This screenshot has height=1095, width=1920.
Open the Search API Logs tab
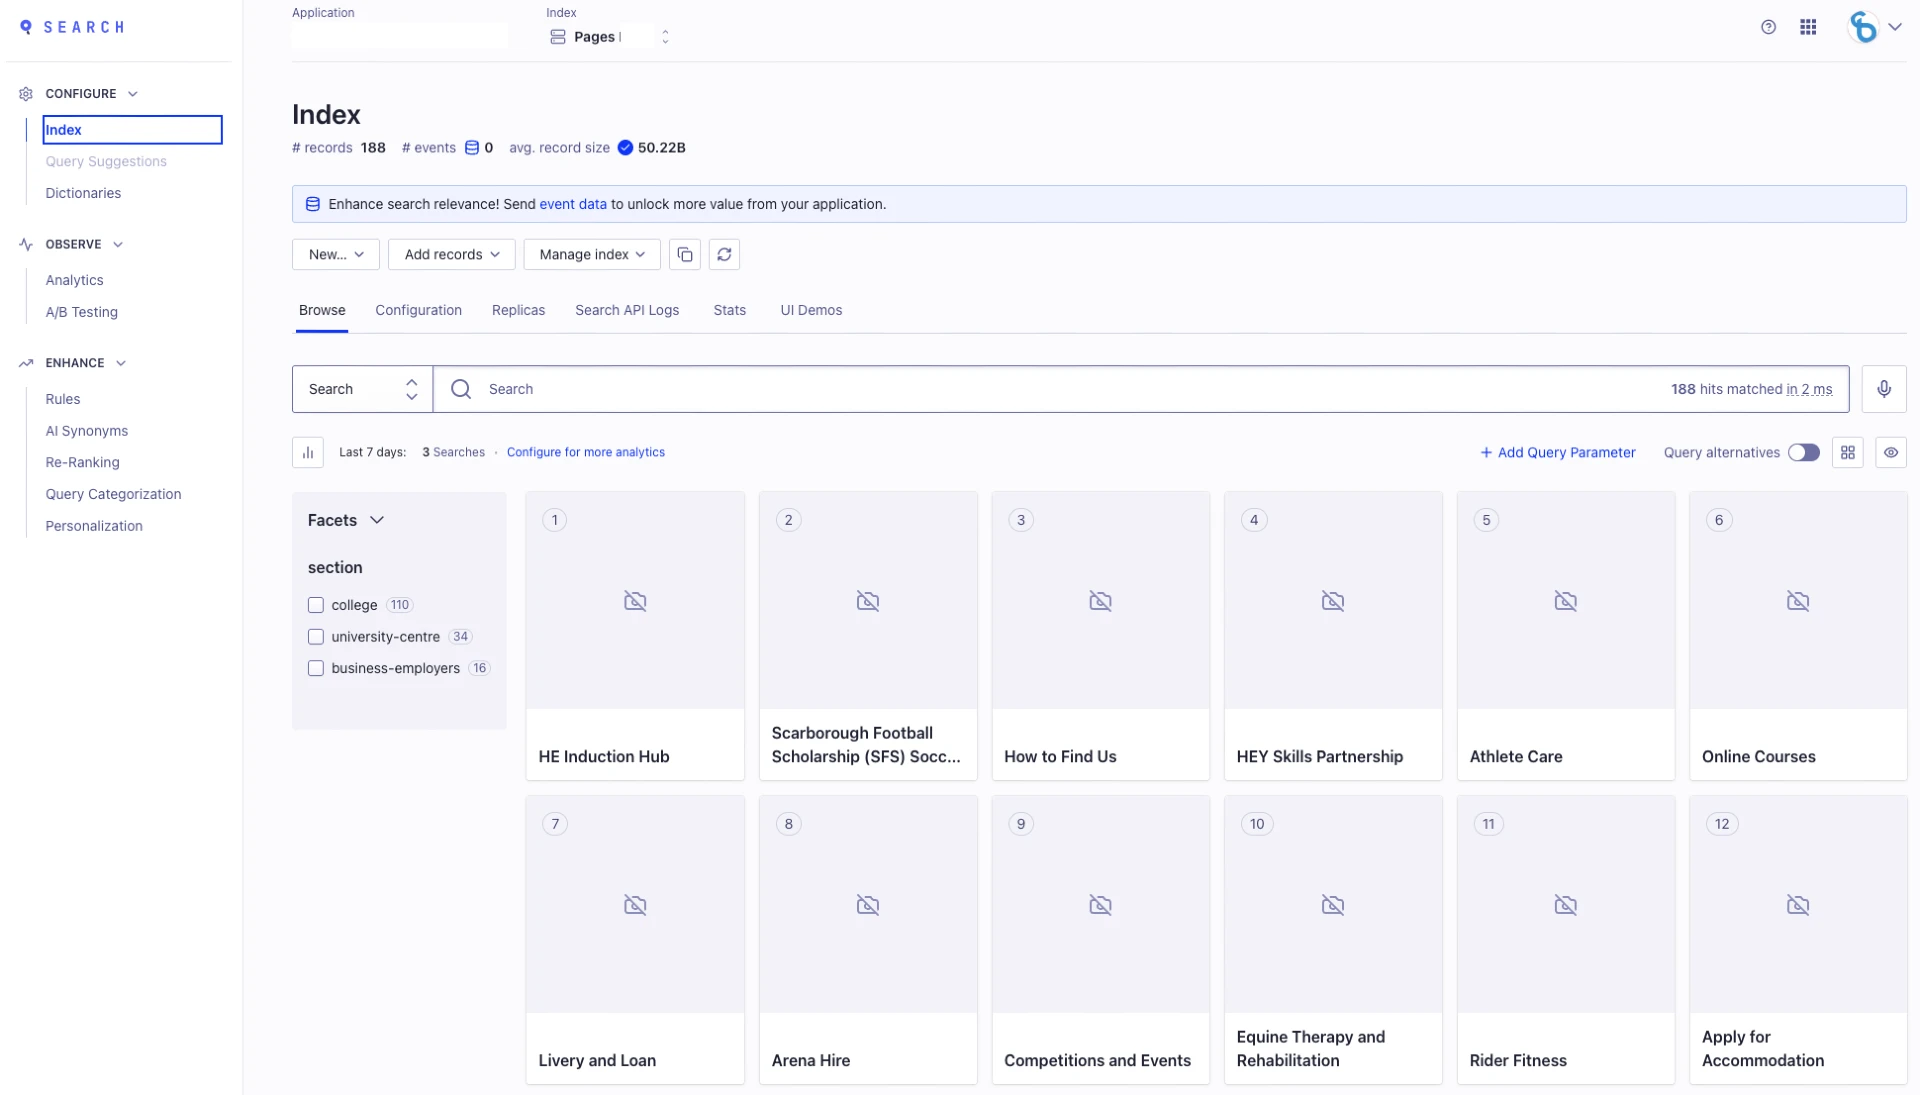click(627, 311)
